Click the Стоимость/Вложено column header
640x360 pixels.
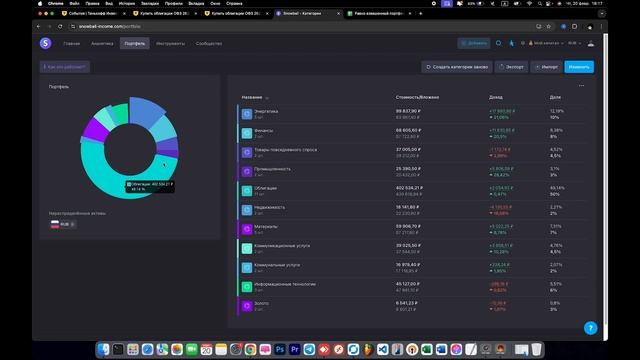417,97
